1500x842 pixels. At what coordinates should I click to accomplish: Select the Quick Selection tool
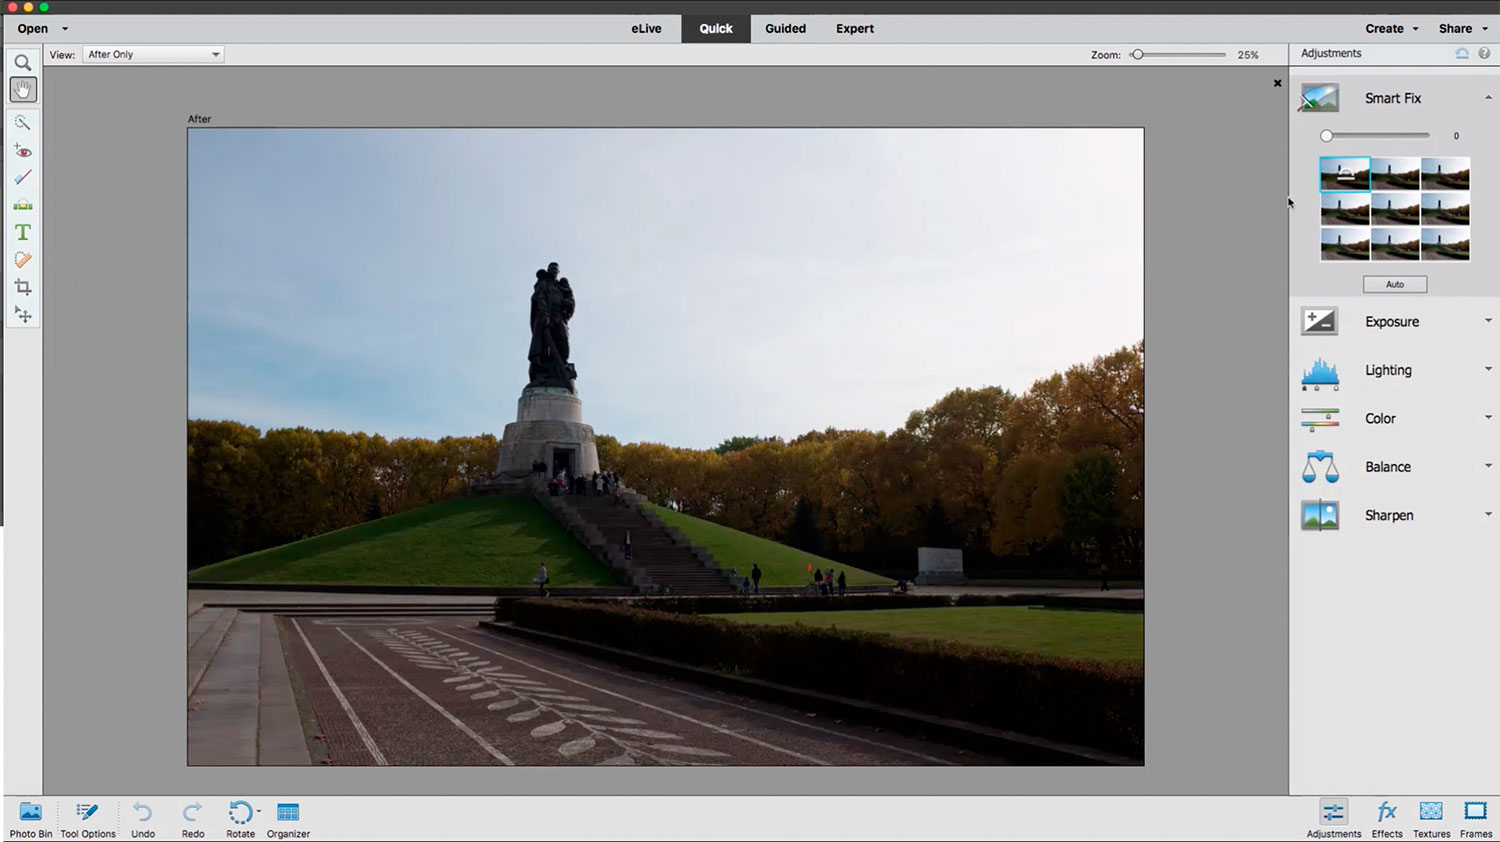coord(22,122)
